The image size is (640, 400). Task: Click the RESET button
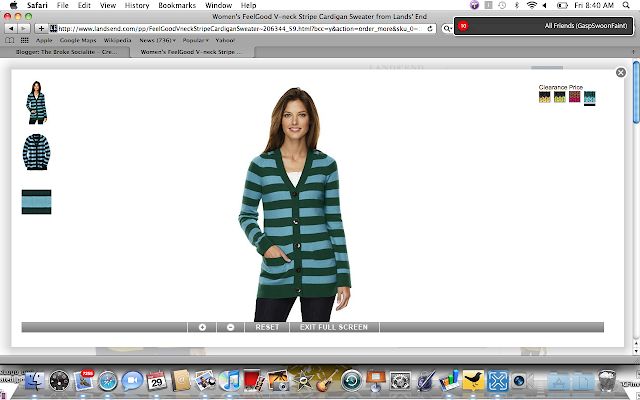(x=267, y=327)
